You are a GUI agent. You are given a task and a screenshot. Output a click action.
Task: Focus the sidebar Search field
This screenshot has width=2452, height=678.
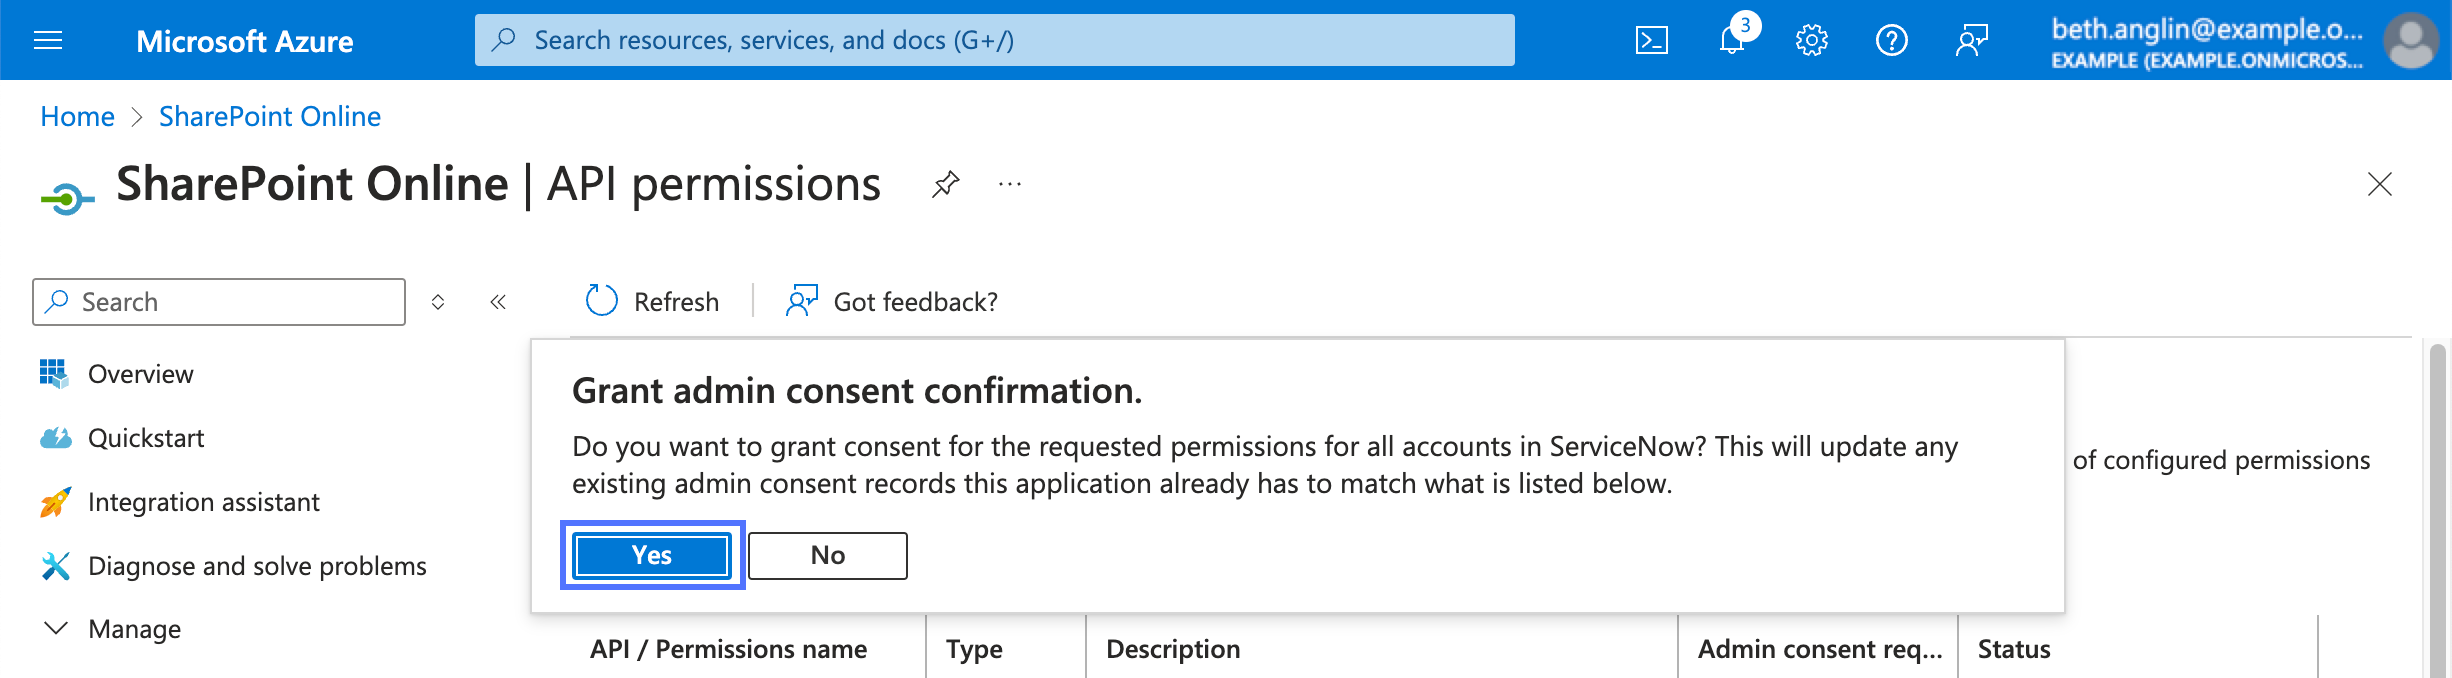(x=219, y=302)
